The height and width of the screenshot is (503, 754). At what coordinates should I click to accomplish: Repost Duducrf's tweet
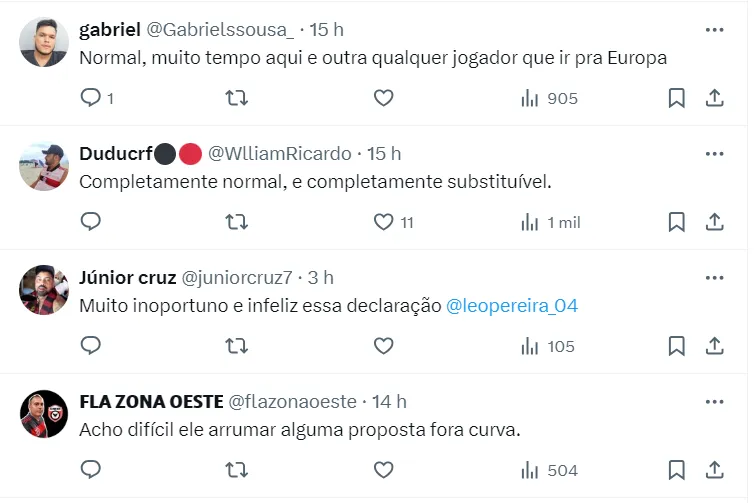[x=237, y=222]
